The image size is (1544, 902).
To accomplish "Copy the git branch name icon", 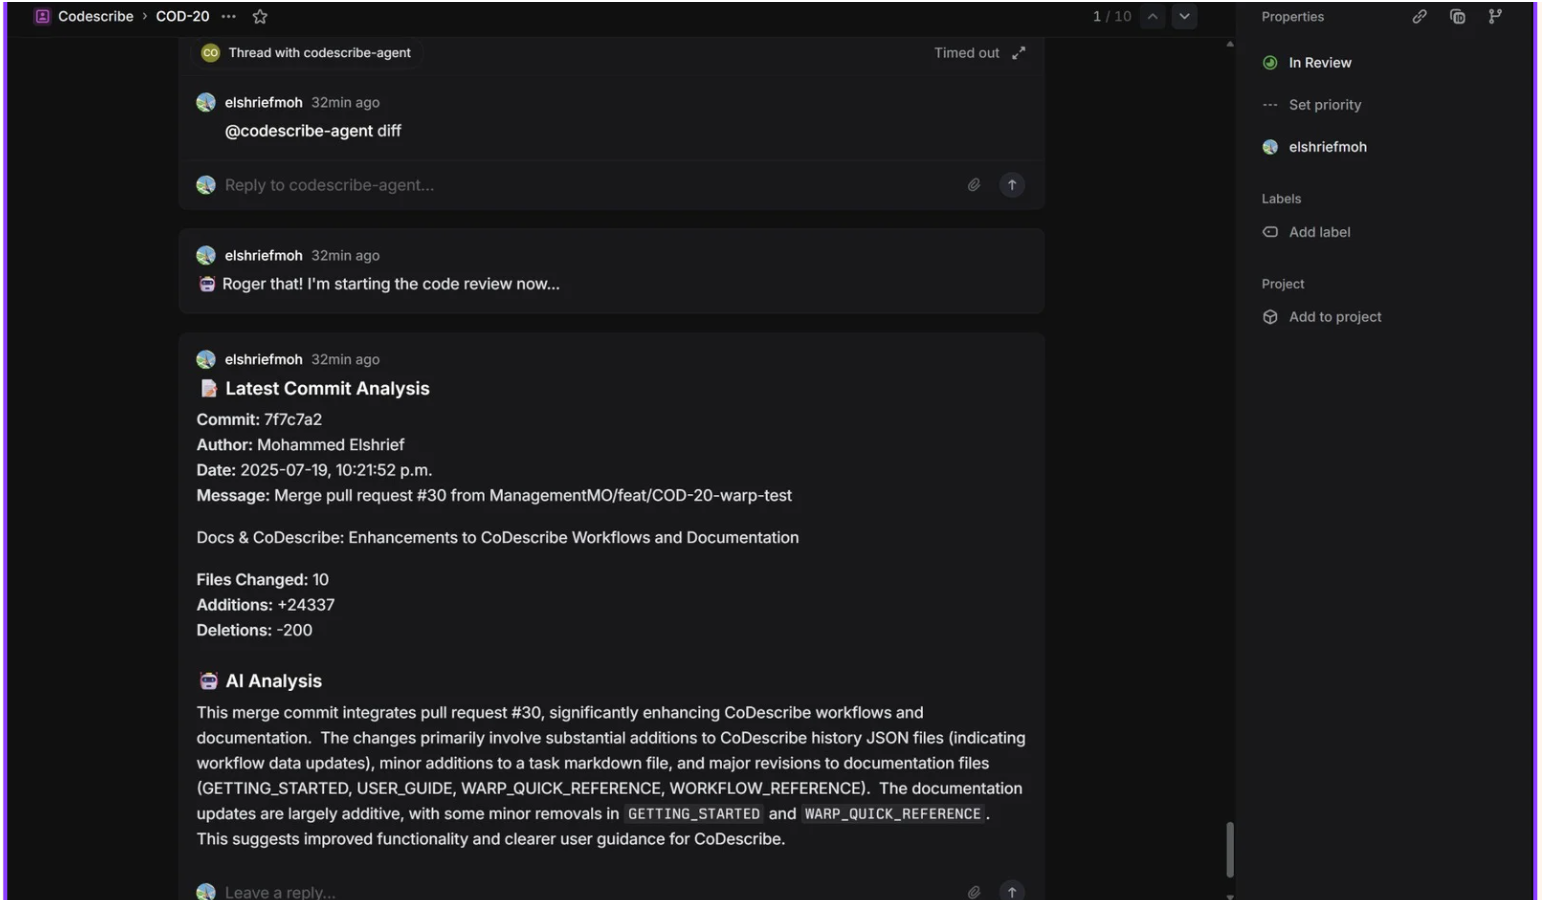I will click(x=1495, y=17).
